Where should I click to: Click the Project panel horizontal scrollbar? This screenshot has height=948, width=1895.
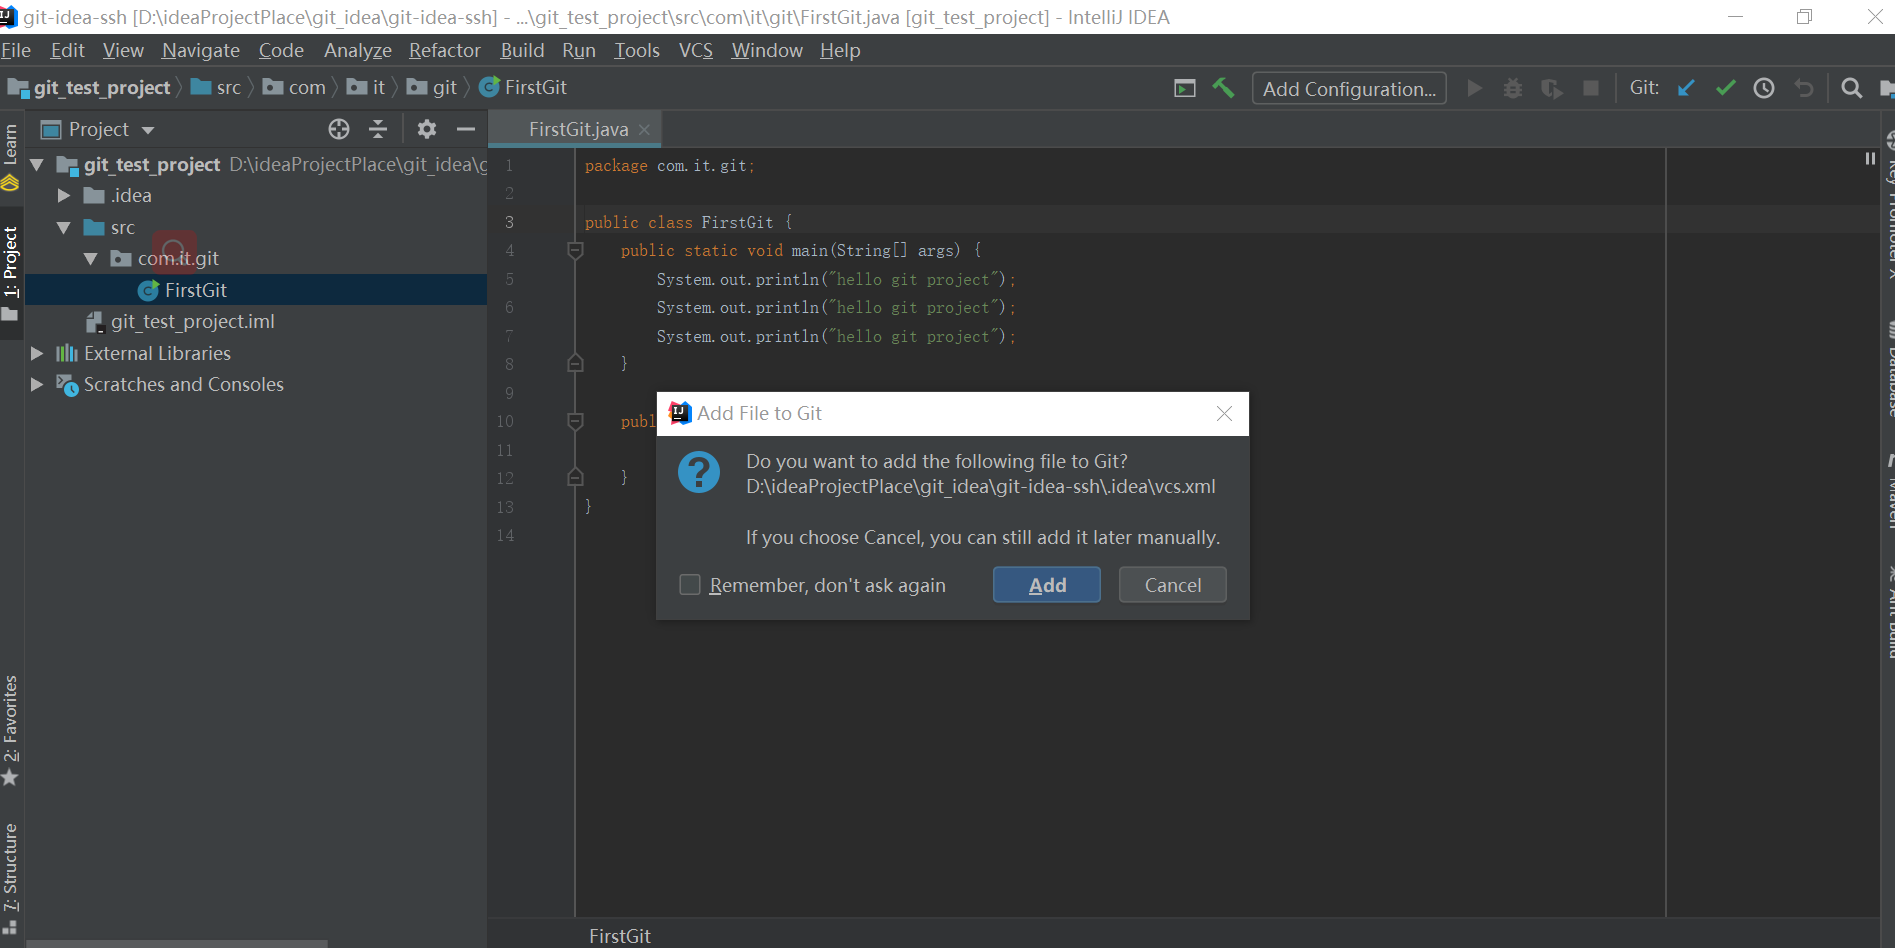[x=177, y=943]
